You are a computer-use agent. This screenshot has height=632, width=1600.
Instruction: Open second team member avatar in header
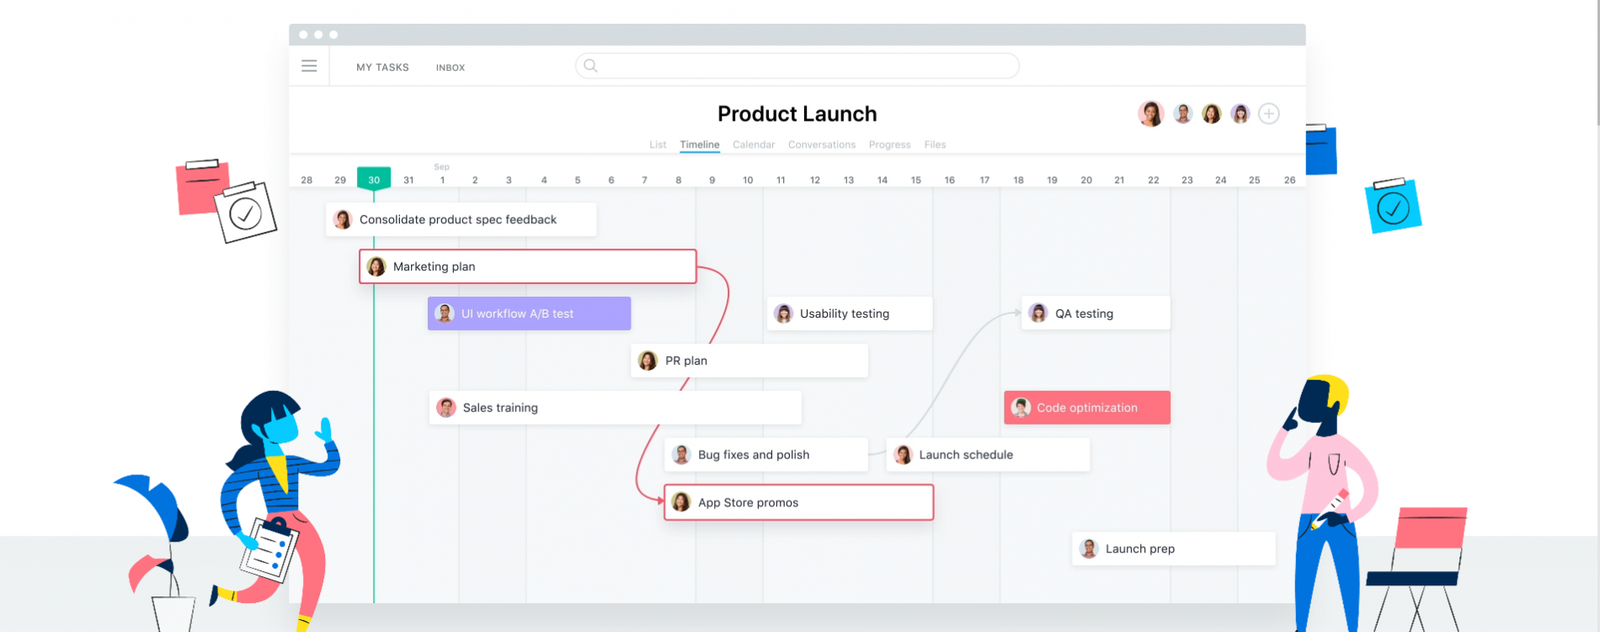1183,114
